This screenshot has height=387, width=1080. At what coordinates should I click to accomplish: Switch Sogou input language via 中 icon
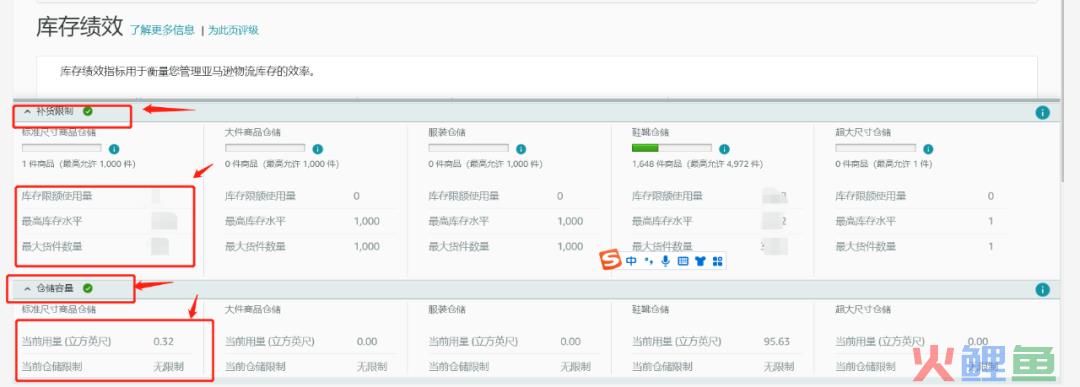(x=632, y=261)
